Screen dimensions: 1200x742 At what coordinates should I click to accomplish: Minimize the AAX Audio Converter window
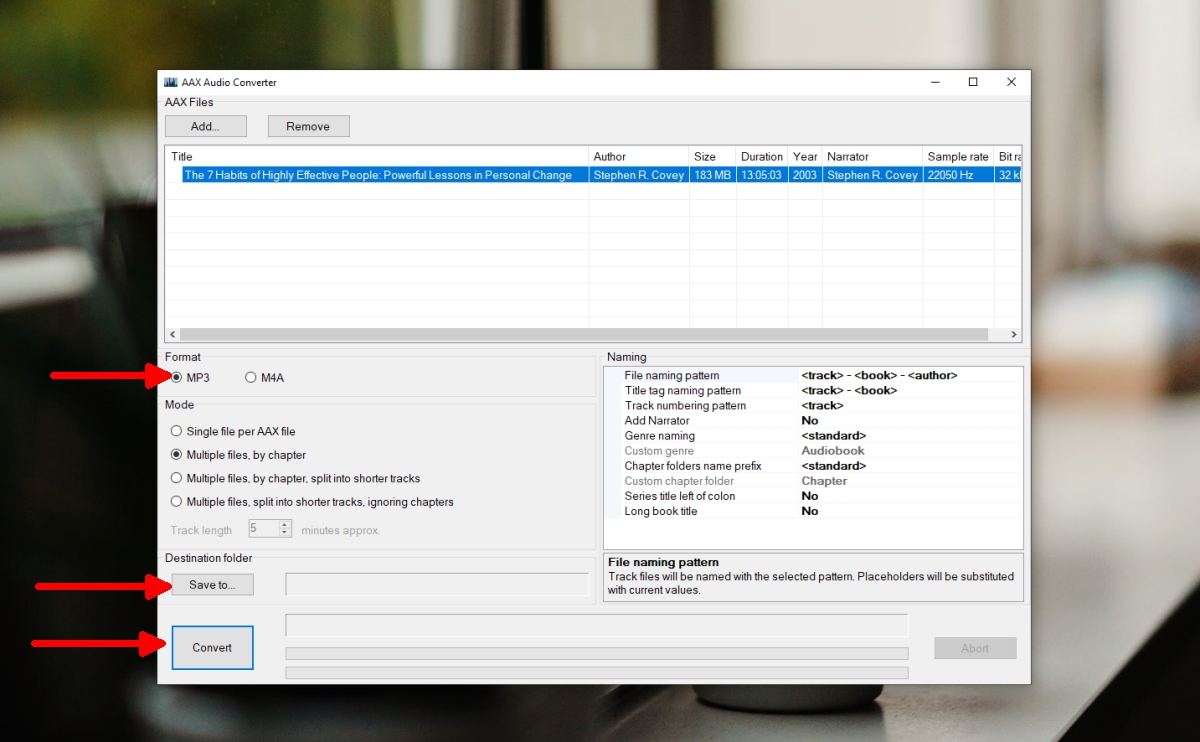933,82
